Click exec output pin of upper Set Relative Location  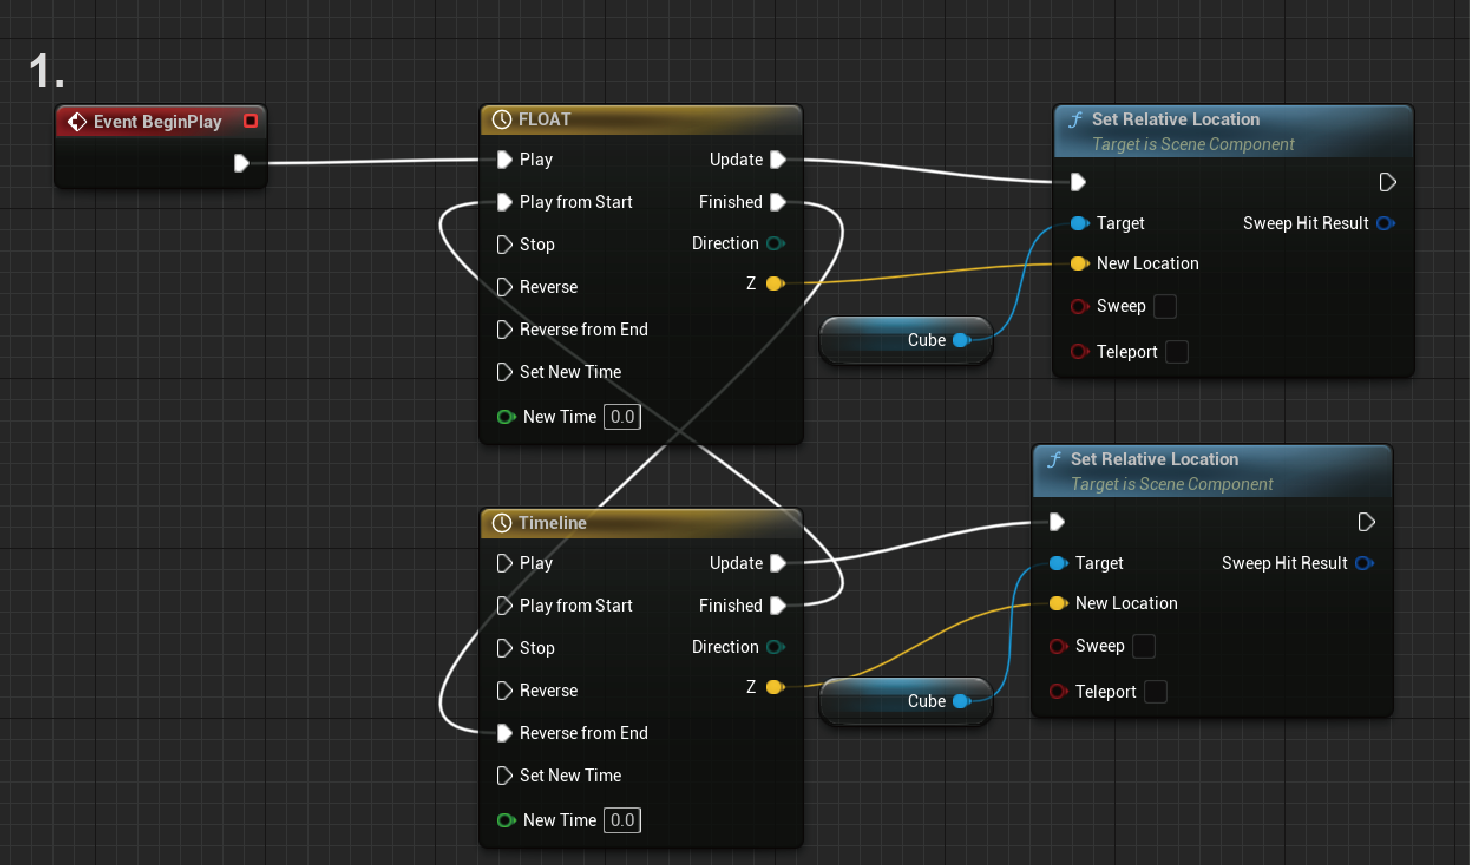[1387, 182]
